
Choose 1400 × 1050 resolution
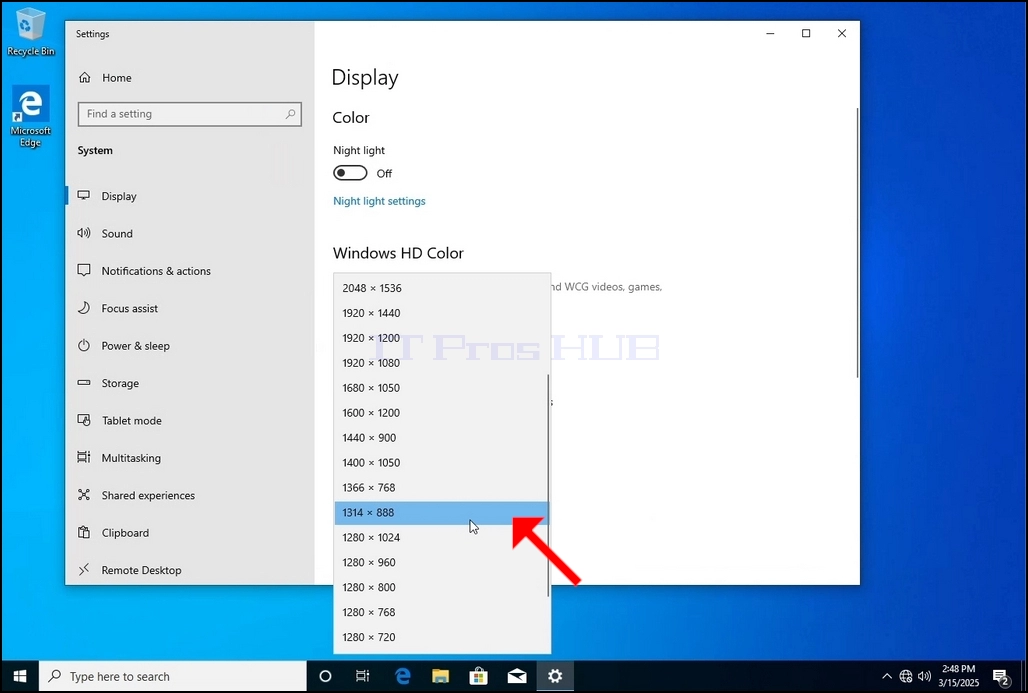[441, 462]
